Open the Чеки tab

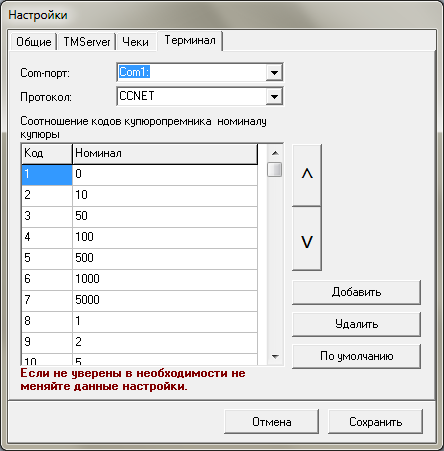coord(136,42)
